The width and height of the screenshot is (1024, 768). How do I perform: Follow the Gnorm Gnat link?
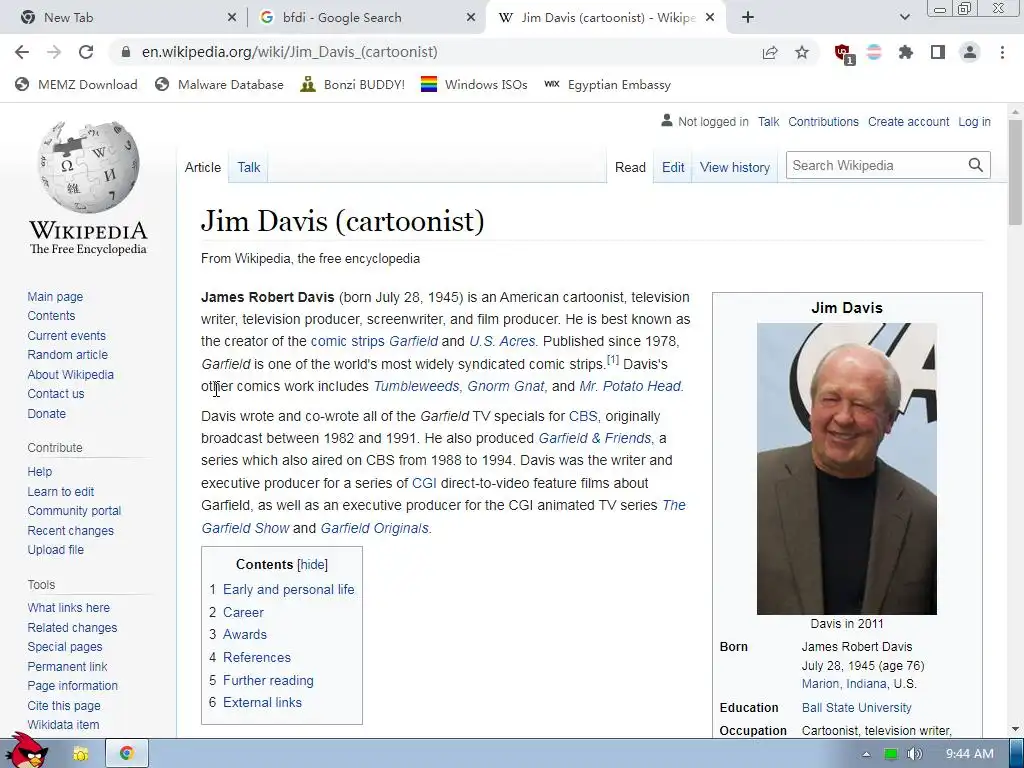pos(505,386)
